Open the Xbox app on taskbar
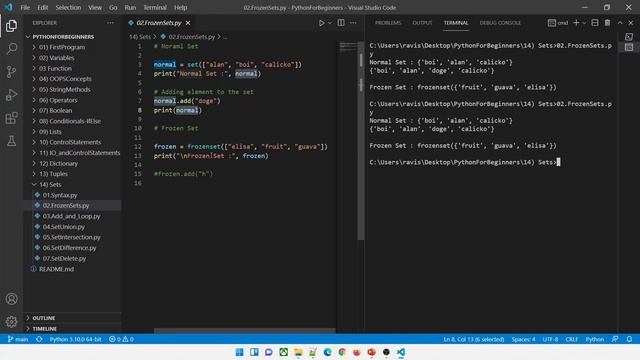 pos(283,352)
